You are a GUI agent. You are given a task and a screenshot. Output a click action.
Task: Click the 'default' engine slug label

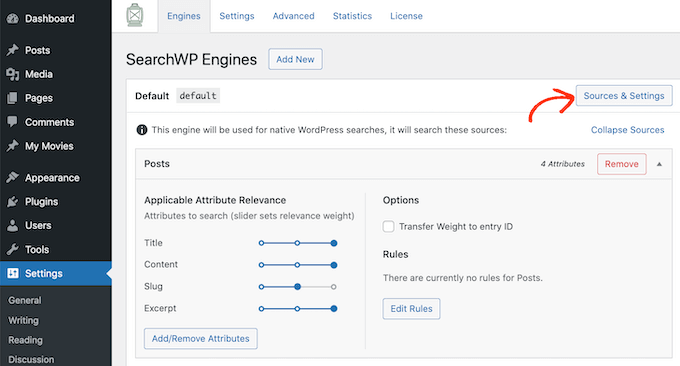tap(198, 95)
